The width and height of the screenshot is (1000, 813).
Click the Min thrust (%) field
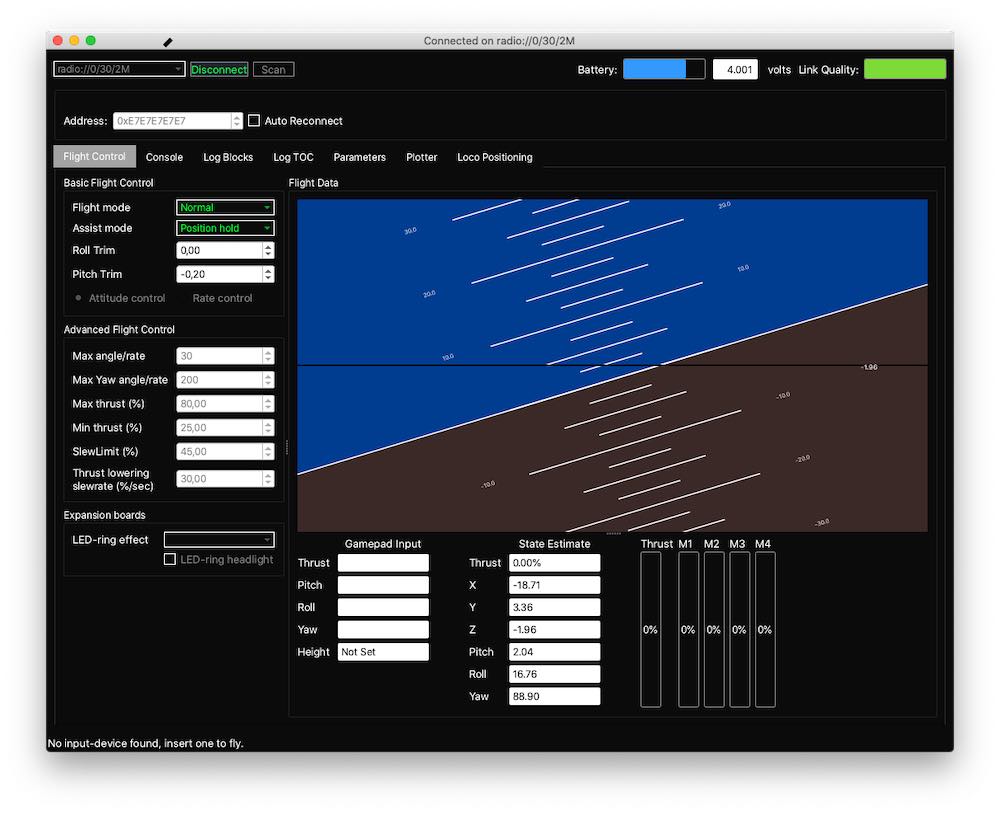tap(219, 427)
